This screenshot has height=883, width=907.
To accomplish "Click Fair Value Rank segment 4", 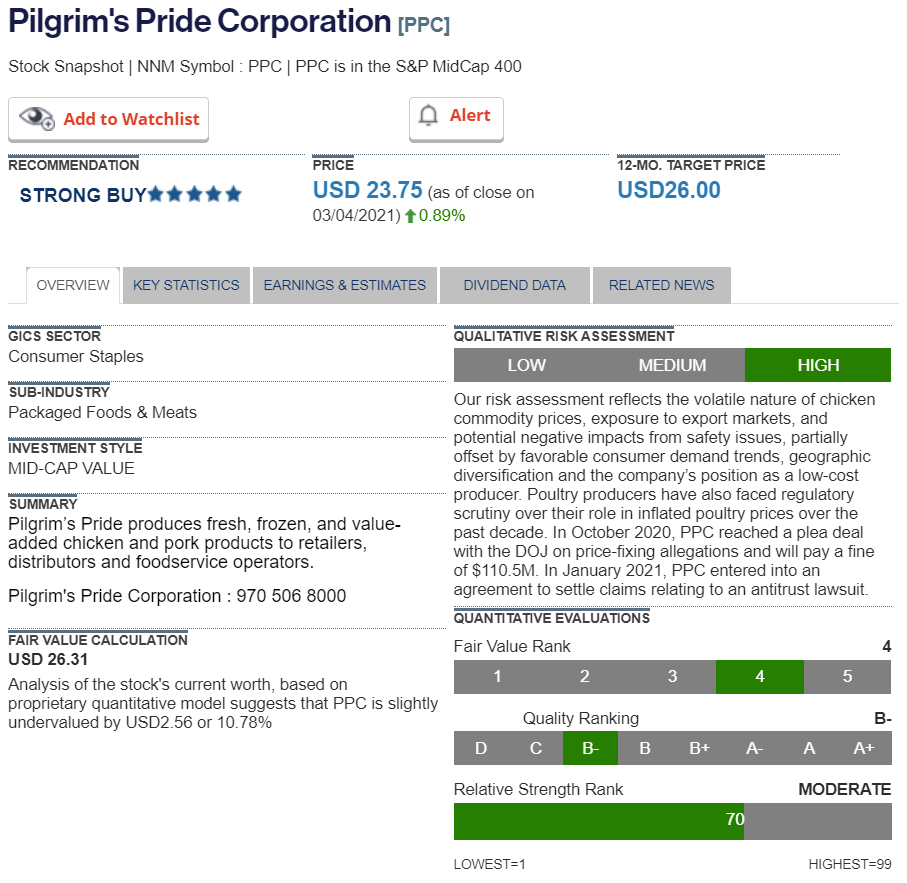I will pyautogui.click(x=760, y=677).
